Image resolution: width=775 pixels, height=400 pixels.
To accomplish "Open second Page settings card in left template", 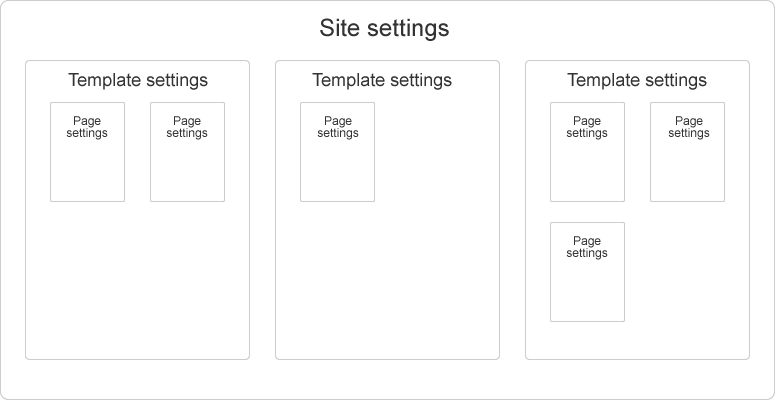I will coord(187,165).
